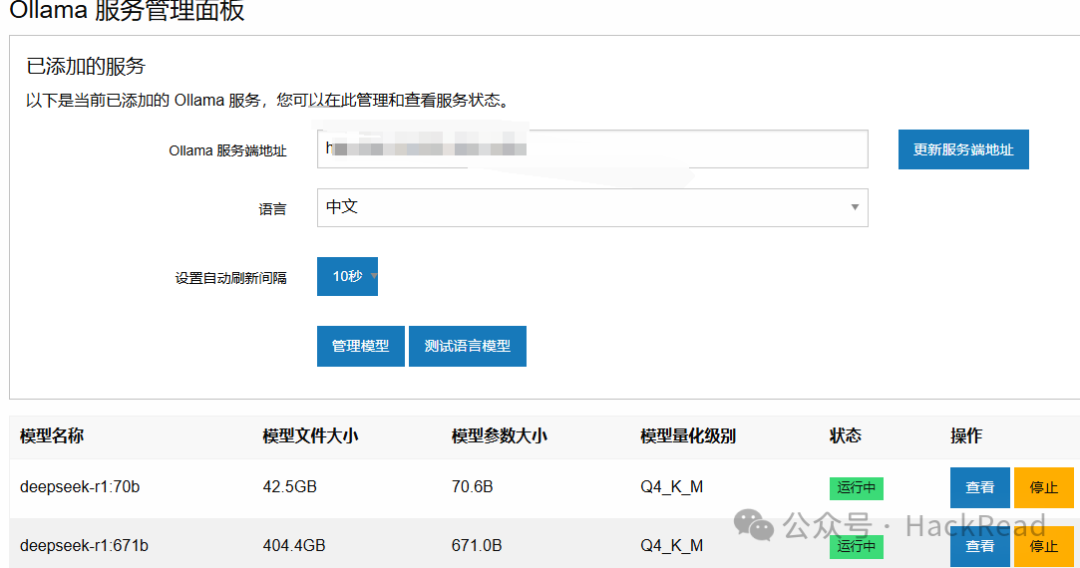Click the 运行中 status badge for deepseek-r1:70b

coord(856,488)
